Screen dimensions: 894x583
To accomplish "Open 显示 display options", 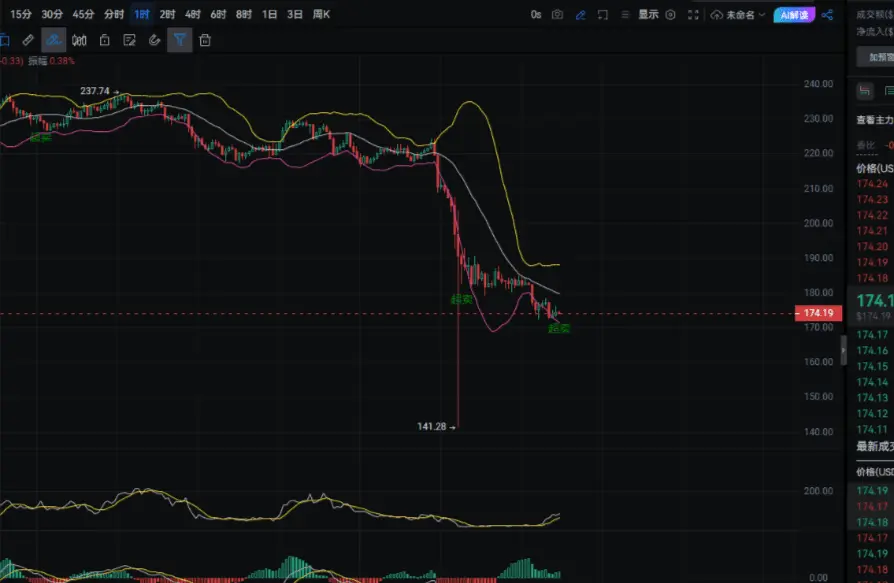I will [648, 15].
